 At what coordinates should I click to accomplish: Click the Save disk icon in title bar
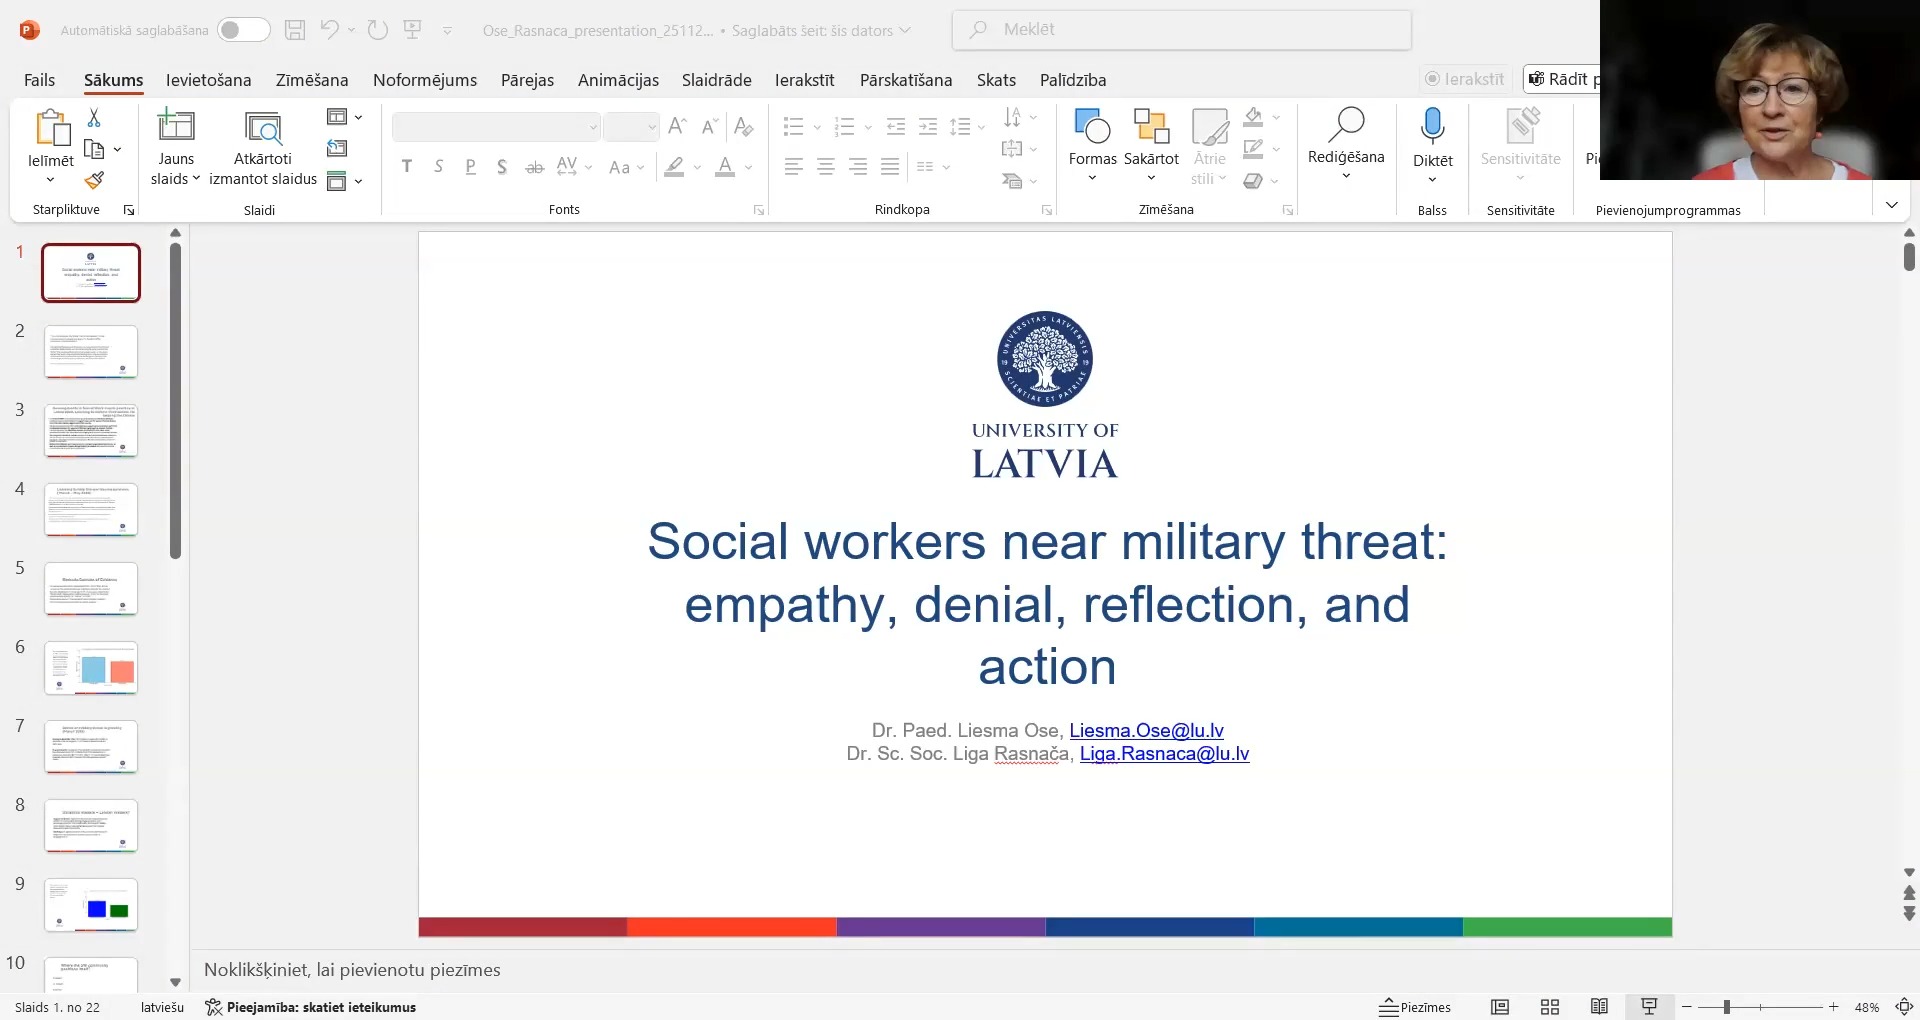coord(295,30)
